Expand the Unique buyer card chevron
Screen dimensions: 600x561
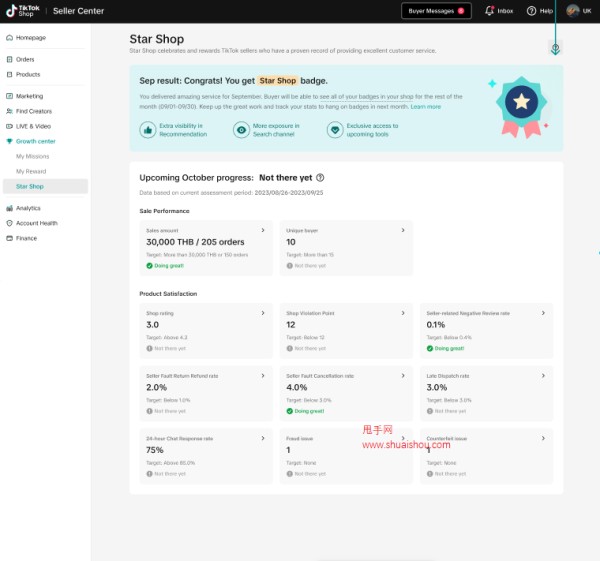[403, 230]
